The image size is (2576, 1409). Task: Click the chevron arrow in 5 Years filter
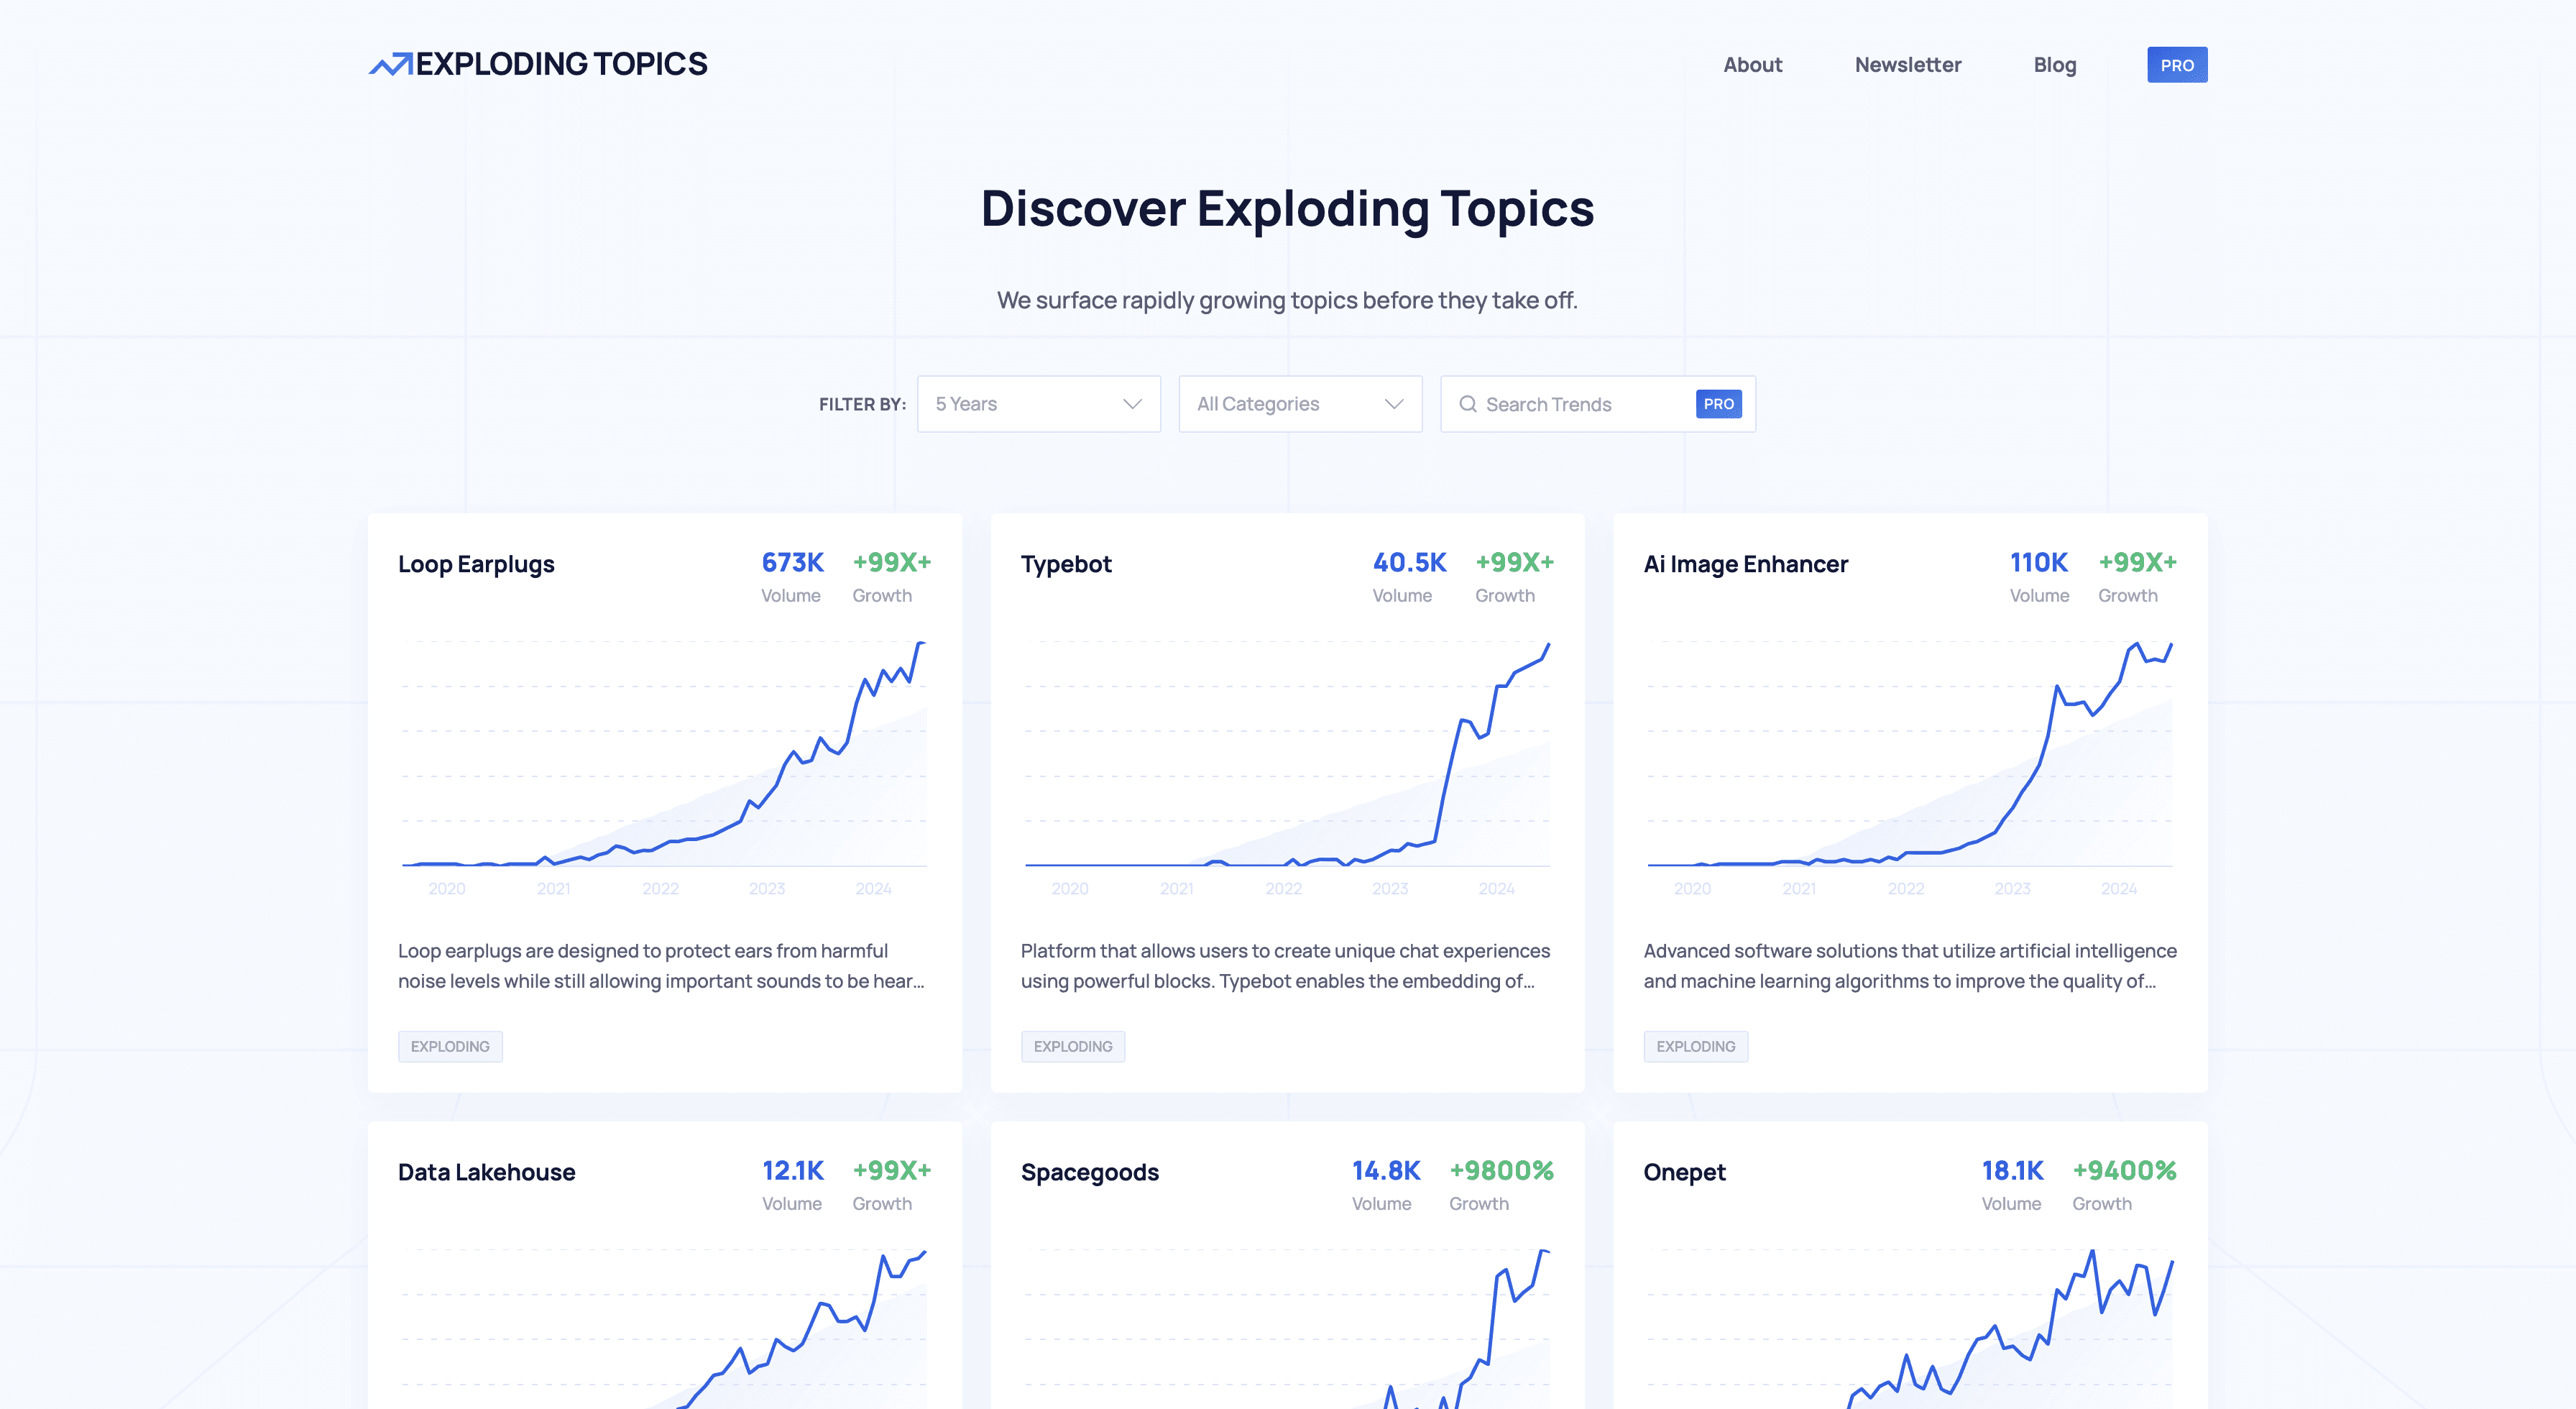tap(1132, 404)
